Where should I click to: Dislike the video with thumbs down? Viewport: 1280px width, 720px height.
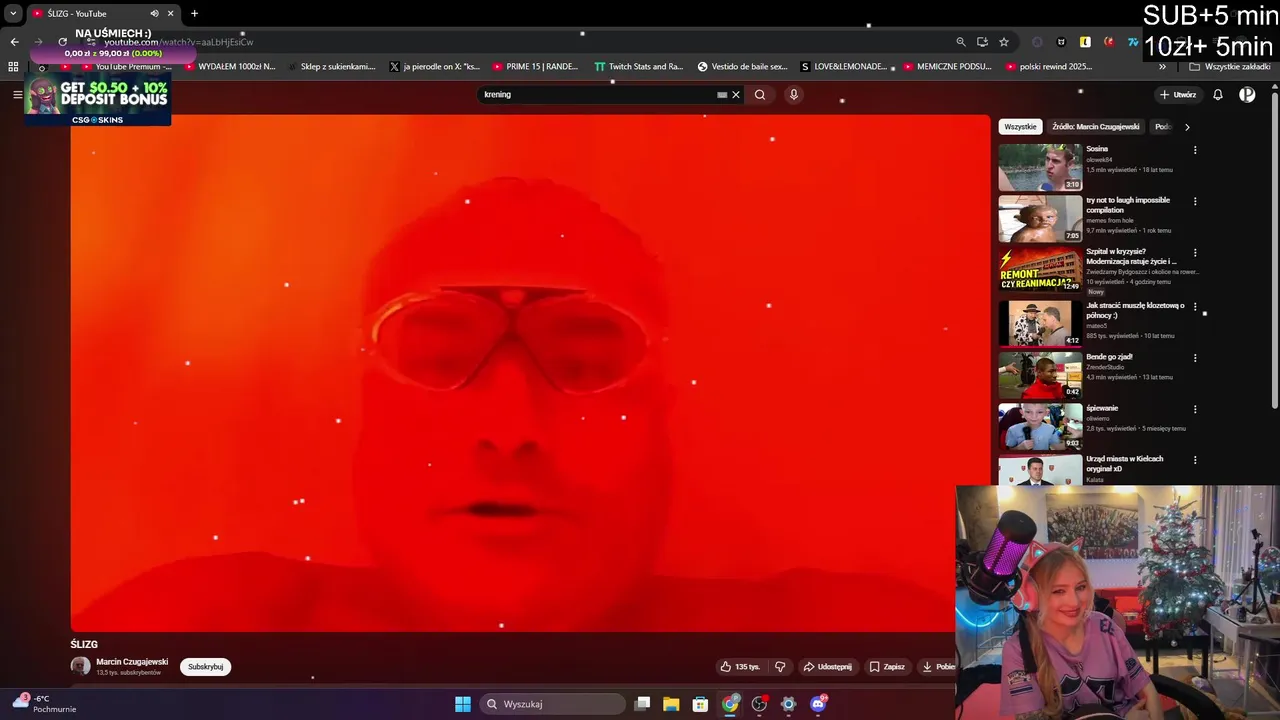(x=780, y=667)
